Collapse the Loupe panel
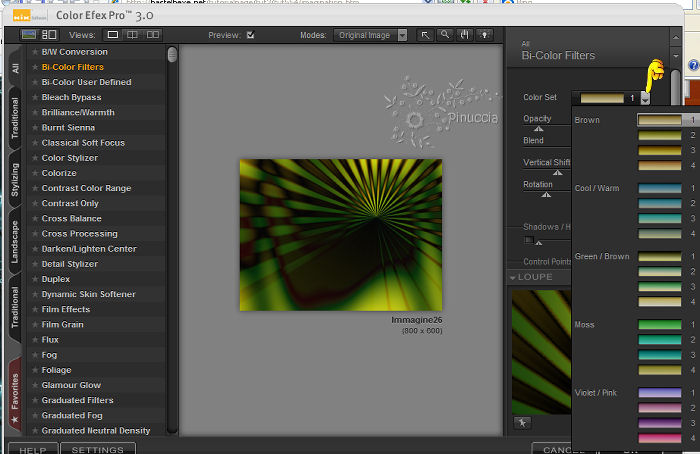The width and height of the screenshot is (700, 454). point(514,277)
